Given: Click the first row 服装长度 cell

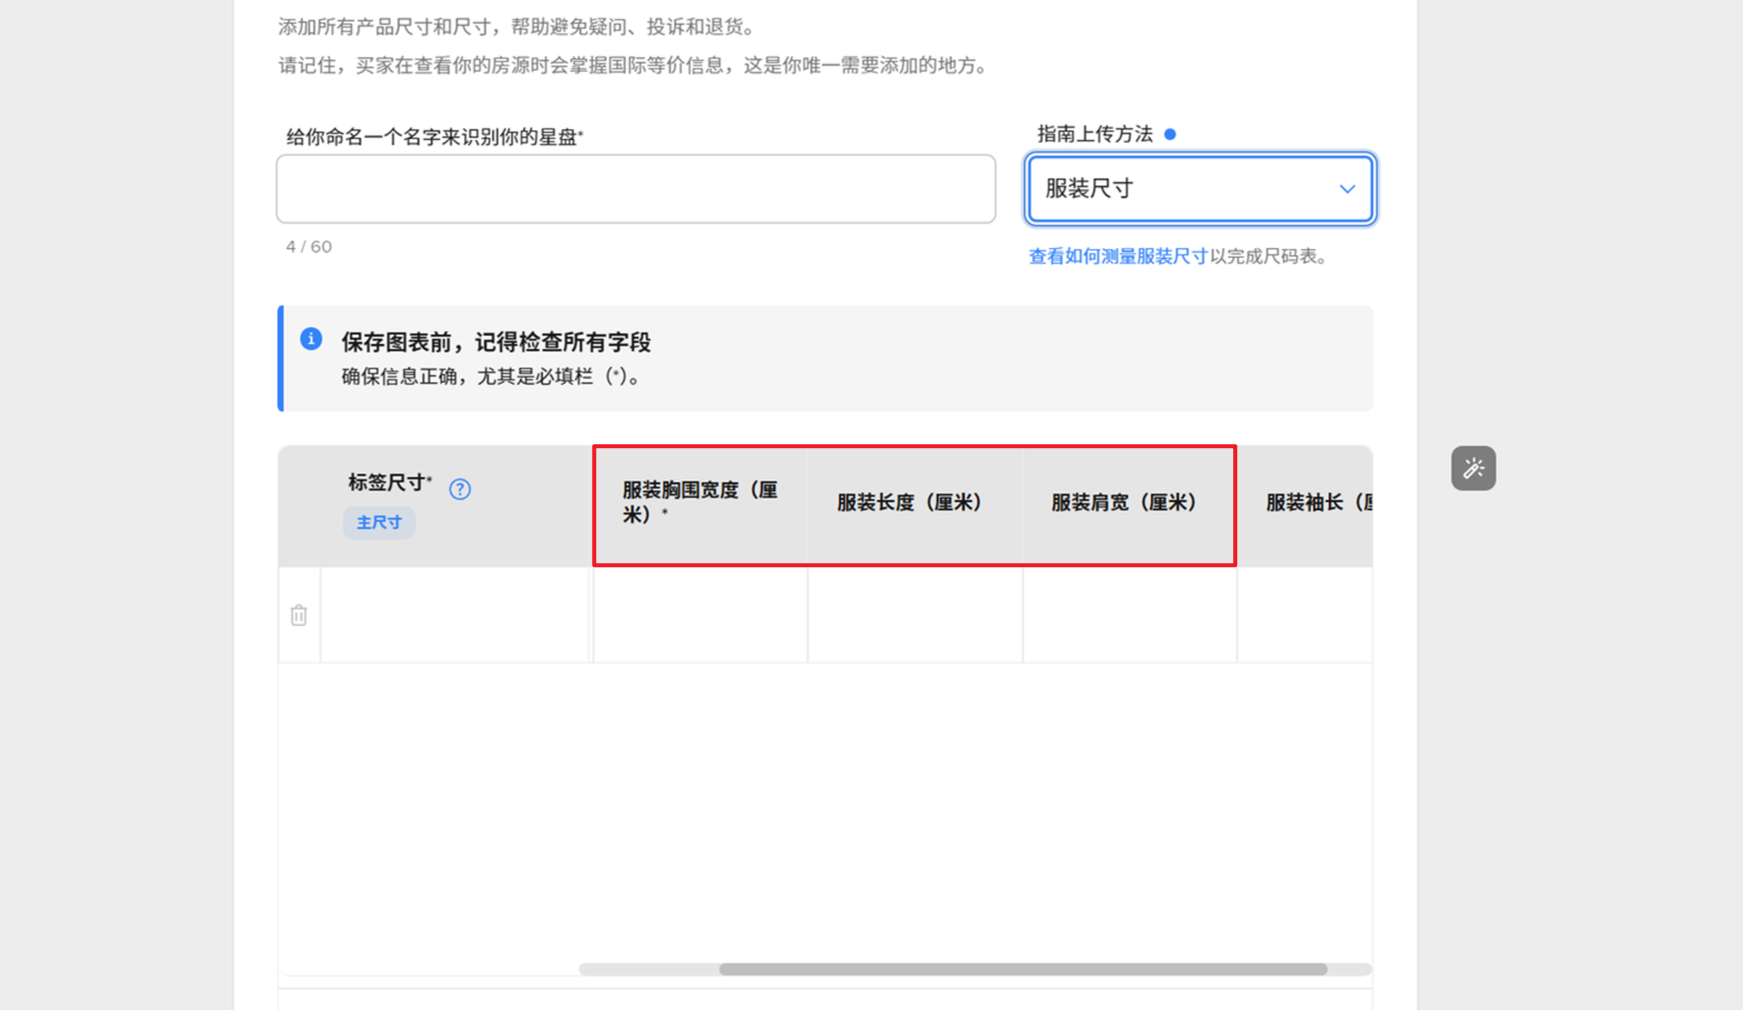Looking at the screenshot, I should pyautogui.click(x=915, y=615).
